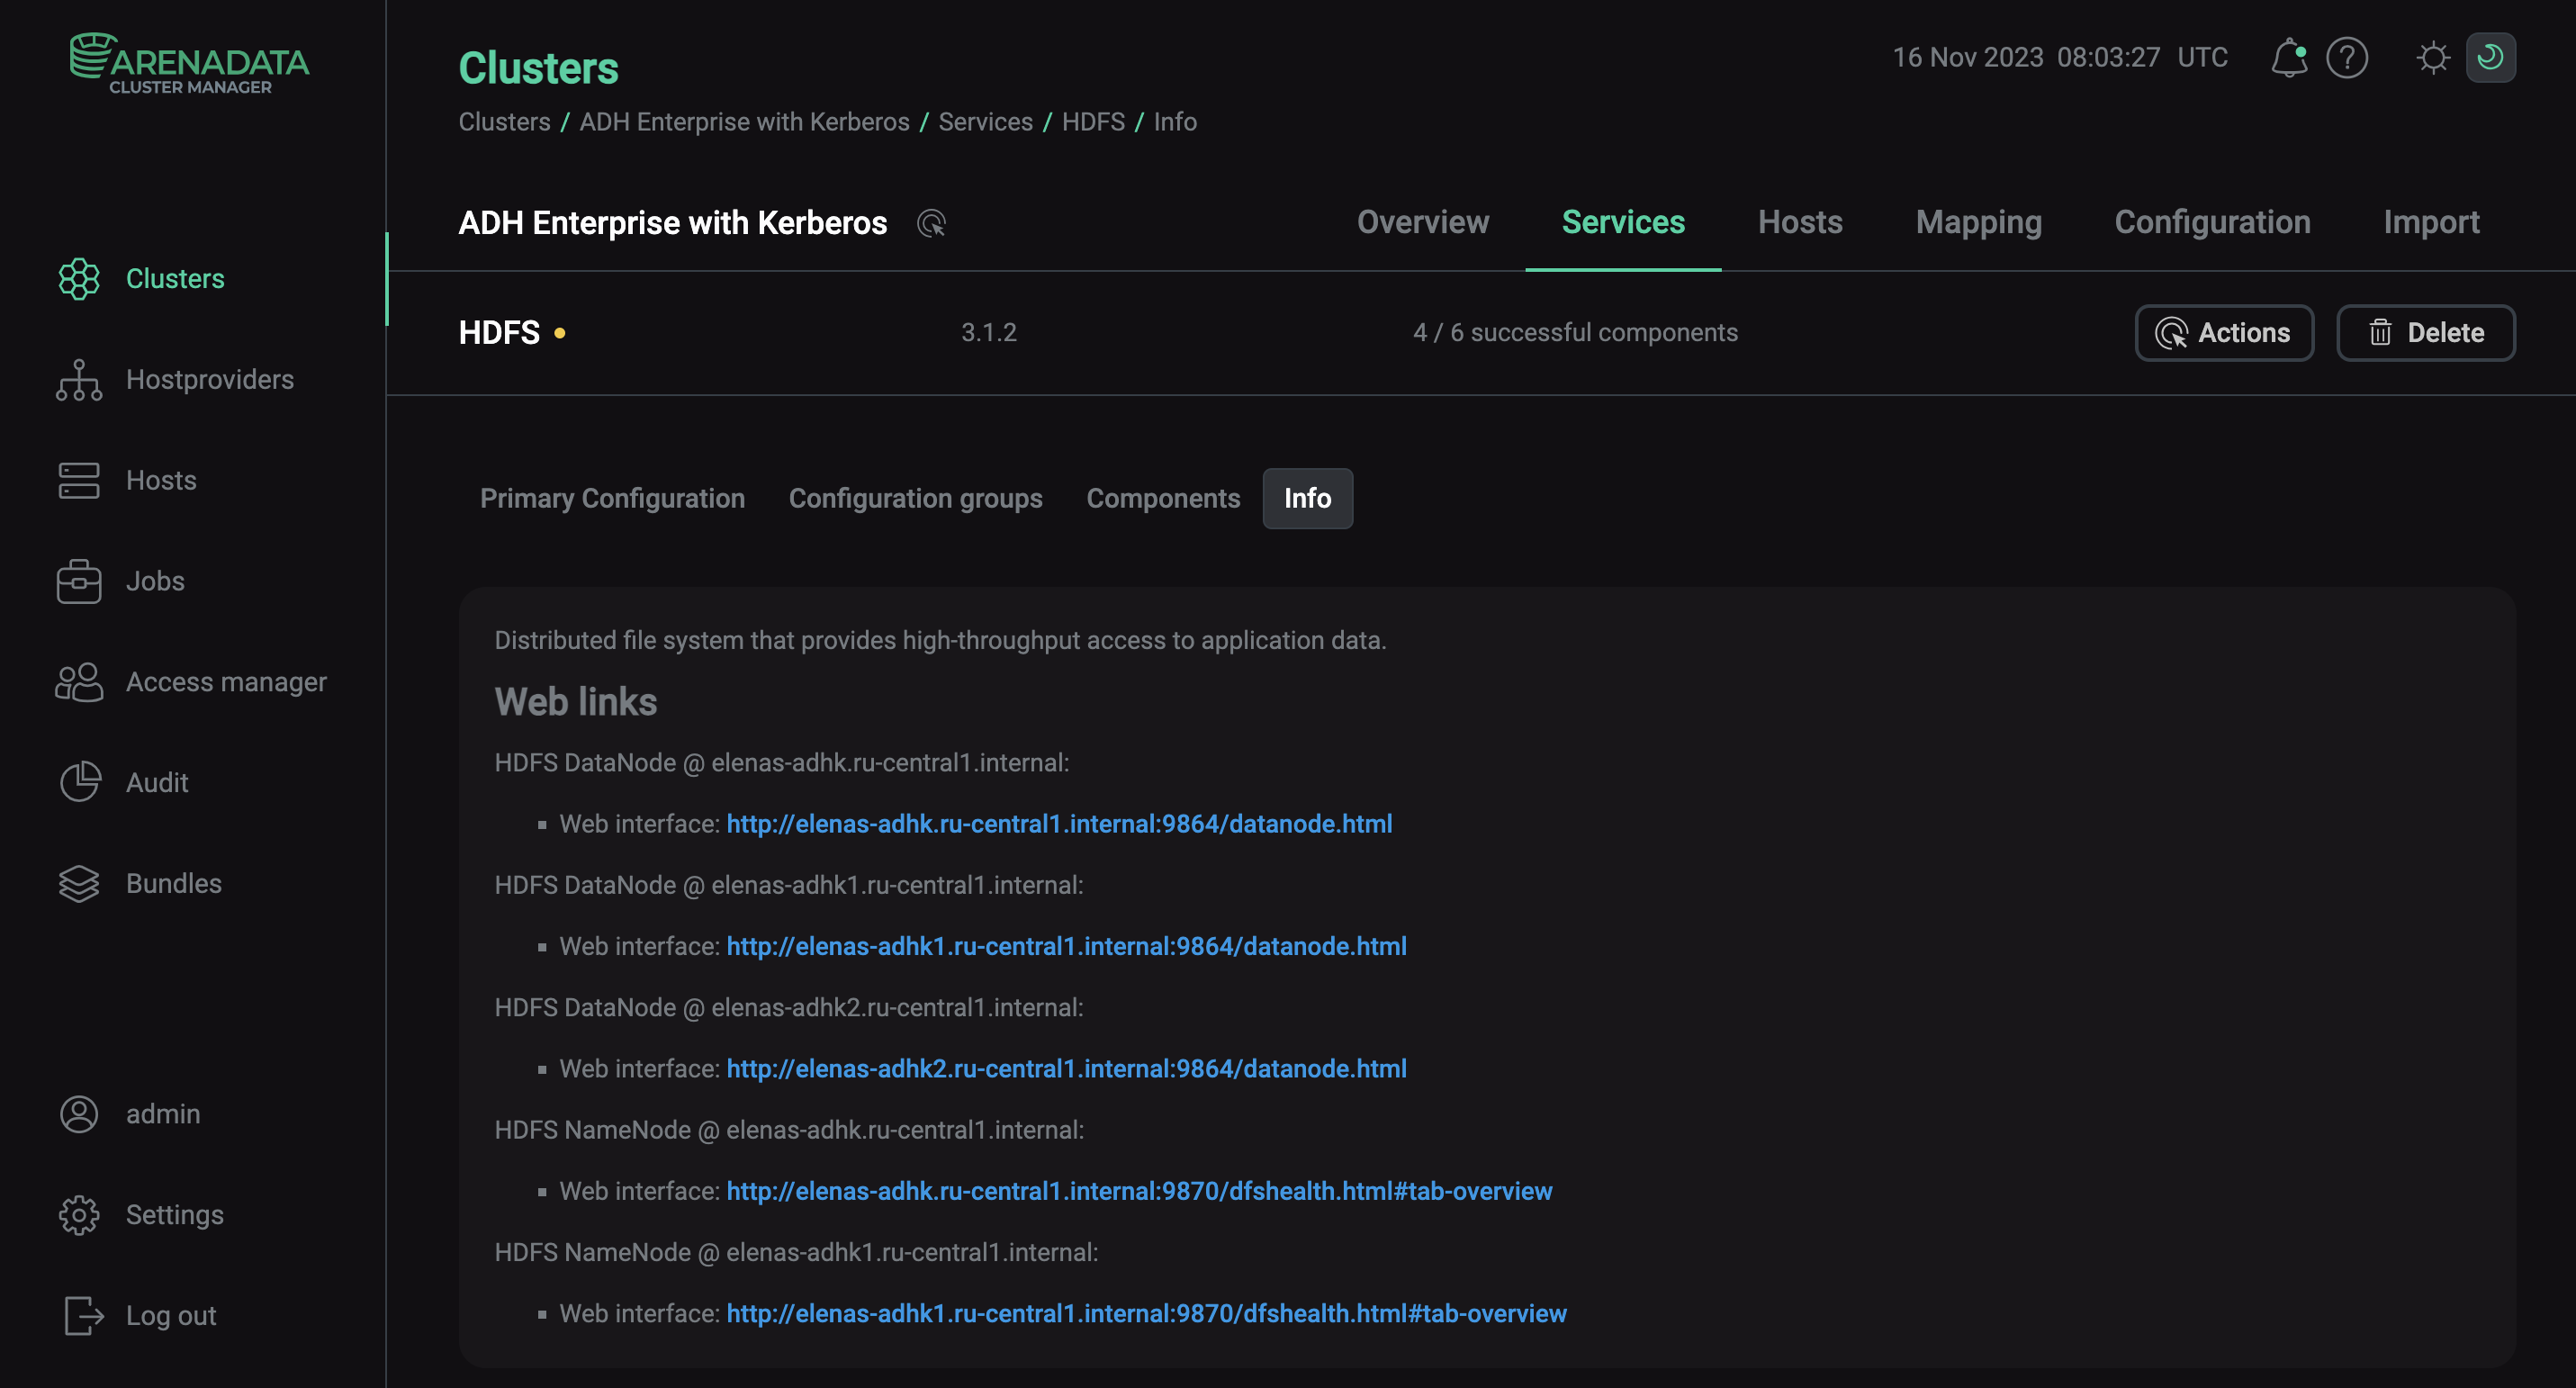
Task: Click the Settings gear icon
Action: tap(78, 1215)
